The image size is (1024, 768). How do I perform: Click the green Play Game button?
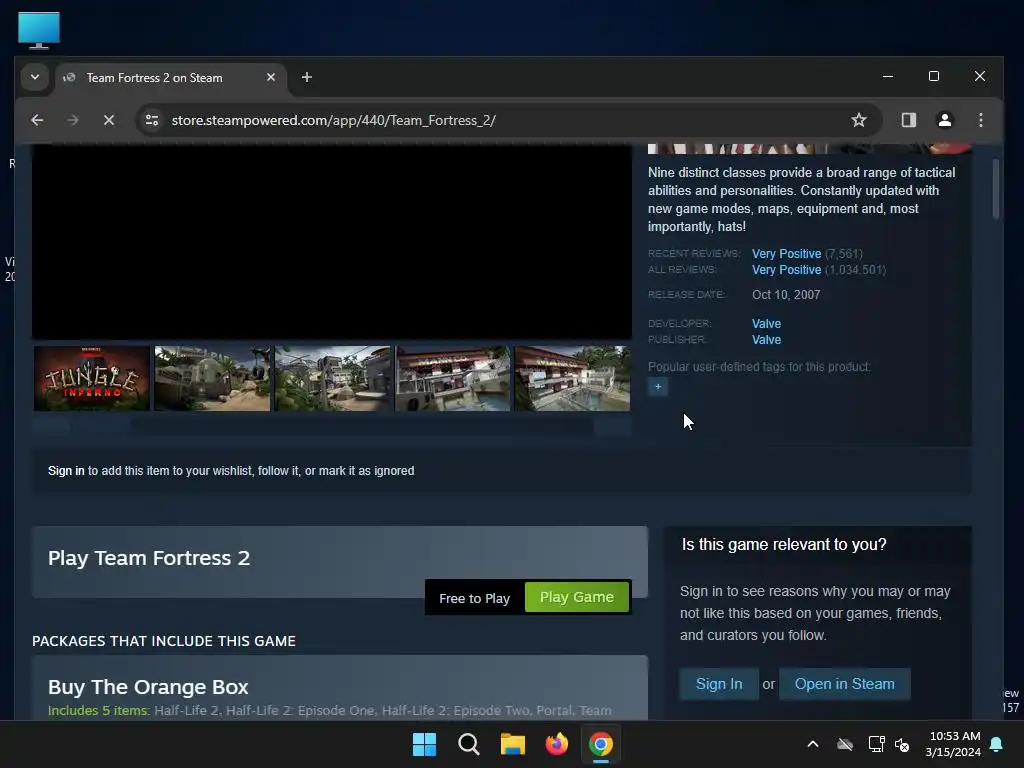point(577,597)
